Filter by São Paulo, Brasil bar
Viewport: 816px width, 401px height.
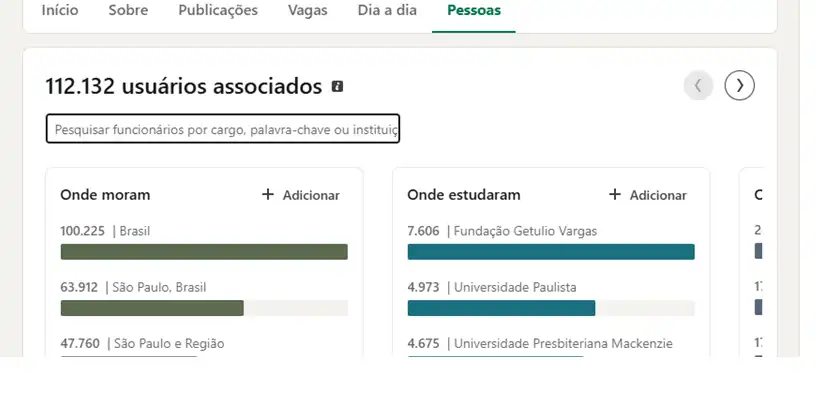tap(204, 308)
